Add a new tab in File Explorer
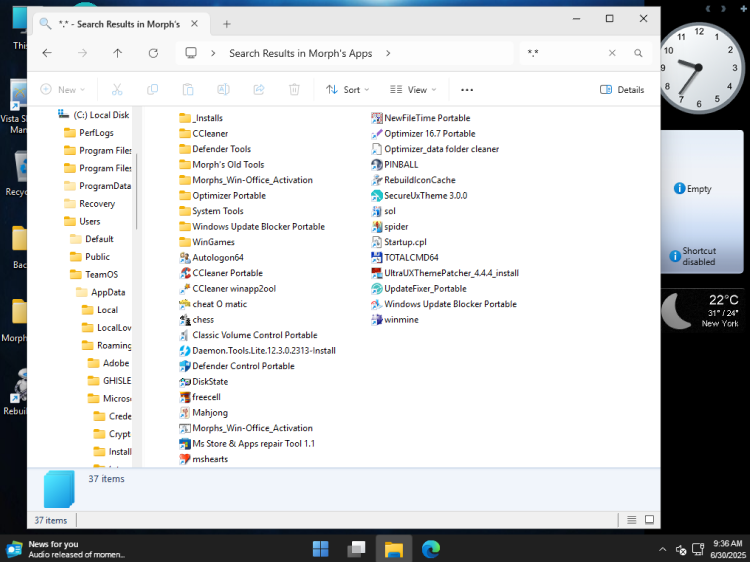Image resolution: width=750 pixels, height=562 pixels. (x=227, y=24)
